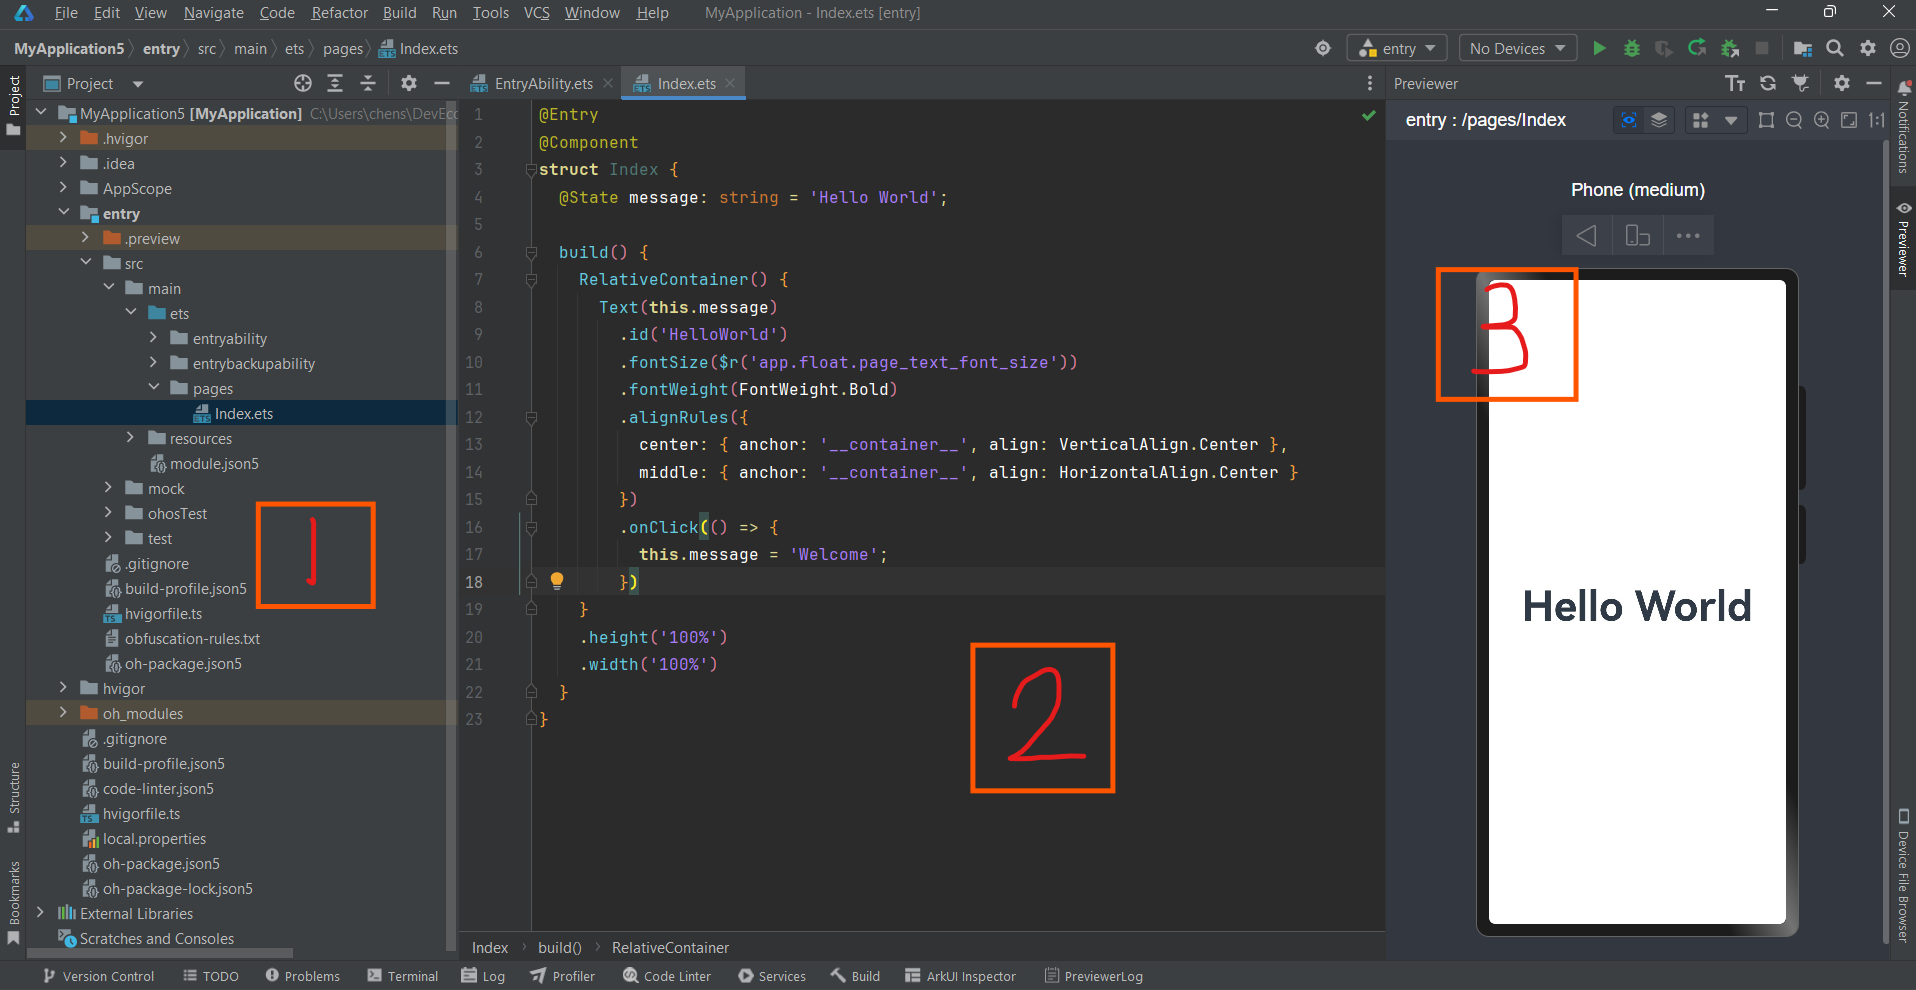
Task: Minimize the Previewer panel
Action: point(1874,83)
